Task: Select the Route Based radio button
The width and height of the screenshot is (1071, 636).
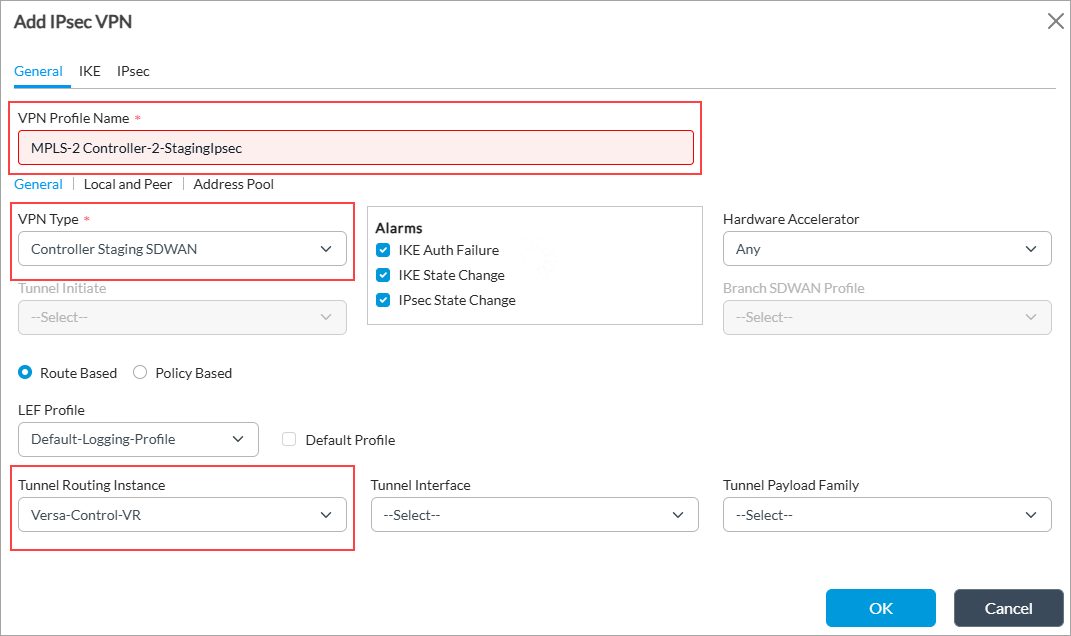Action: (26, 373)
